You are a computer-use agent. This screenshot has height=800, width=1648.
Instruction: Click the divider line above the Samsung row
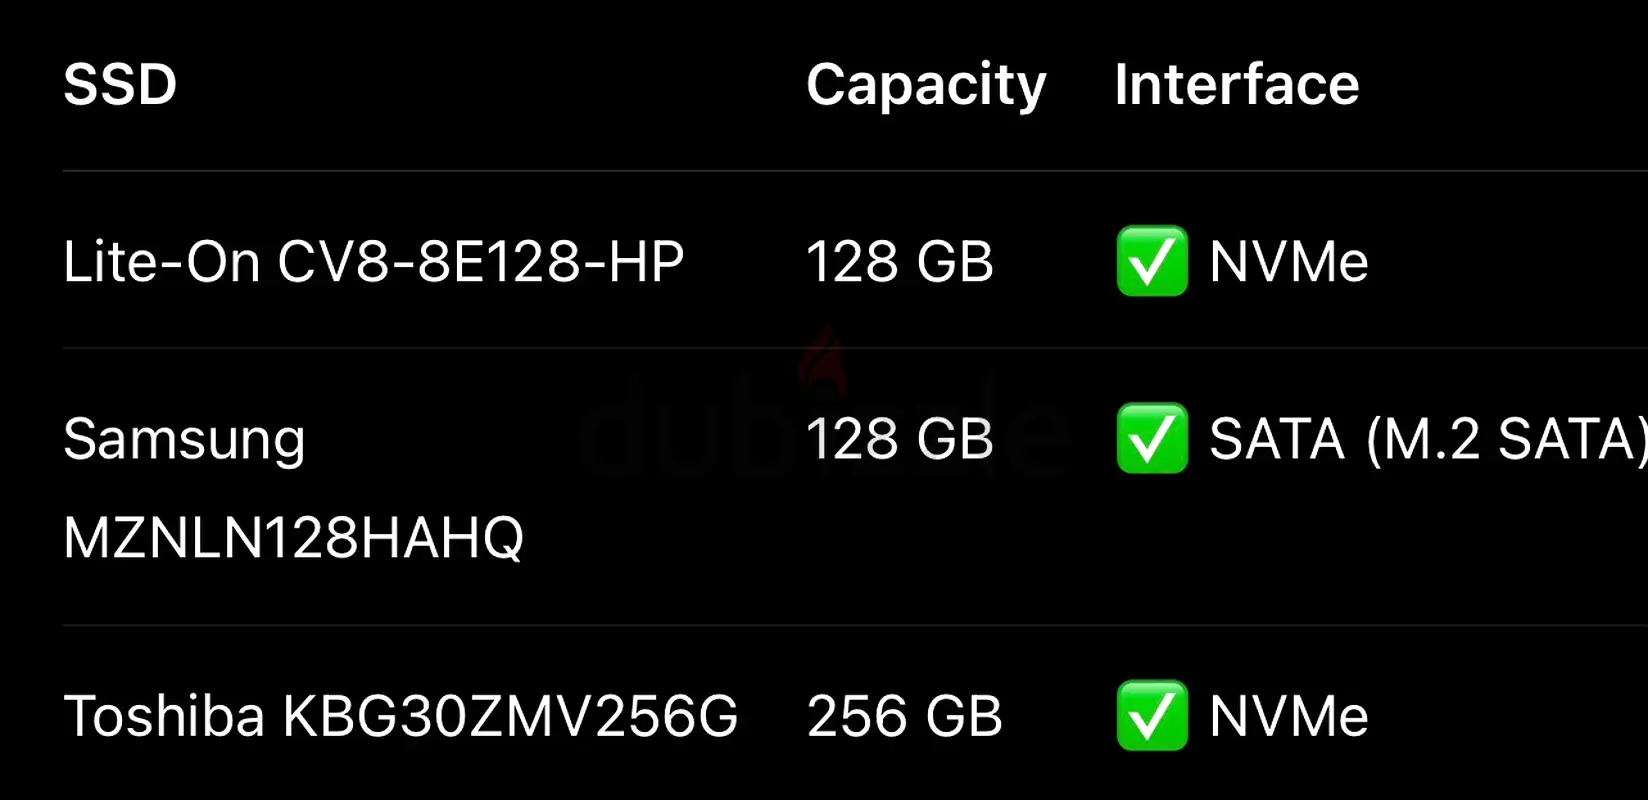[855, 348]
